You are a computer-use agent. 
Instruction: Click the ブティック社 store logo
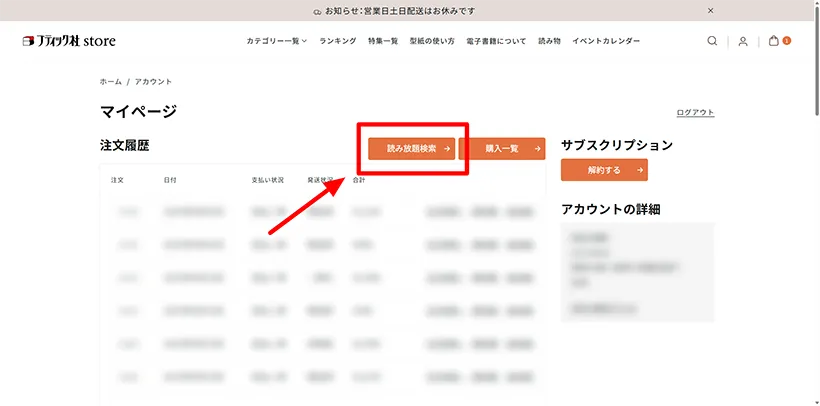click(69, 41)
